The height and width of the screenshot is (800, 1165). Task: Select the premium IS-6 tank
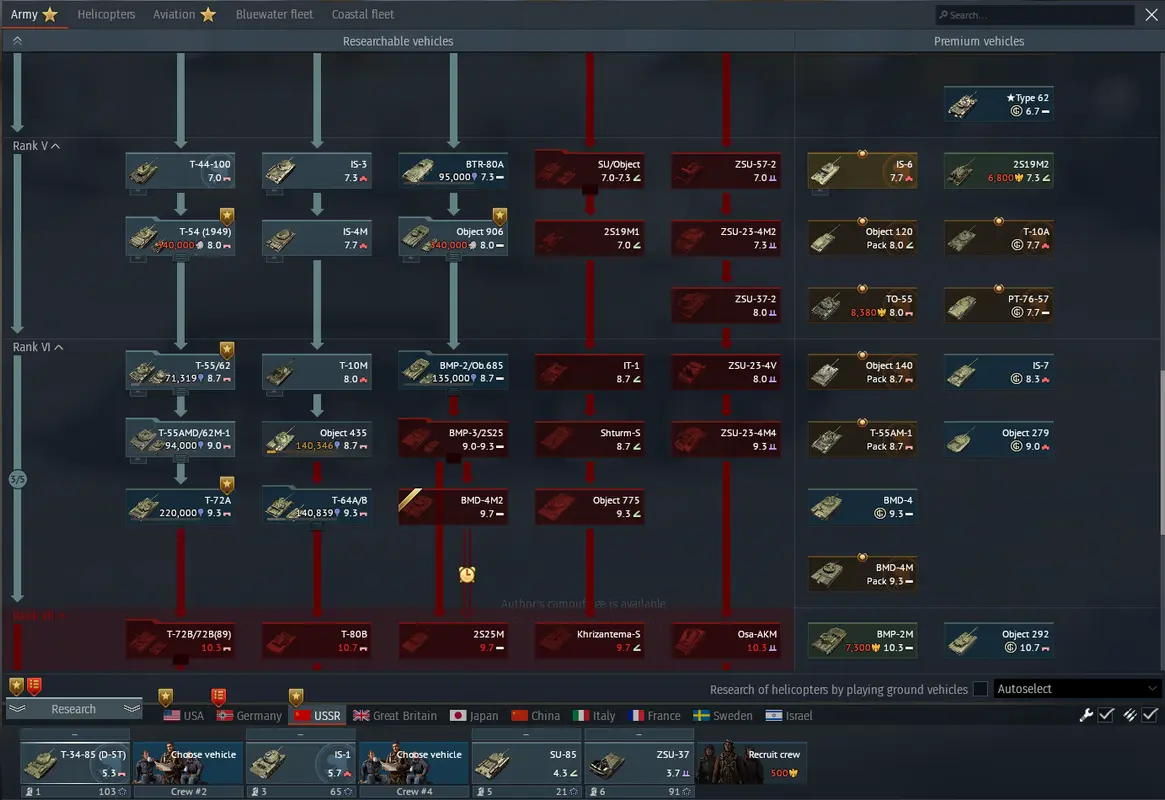pyautogui.click(x=862, y=171)
